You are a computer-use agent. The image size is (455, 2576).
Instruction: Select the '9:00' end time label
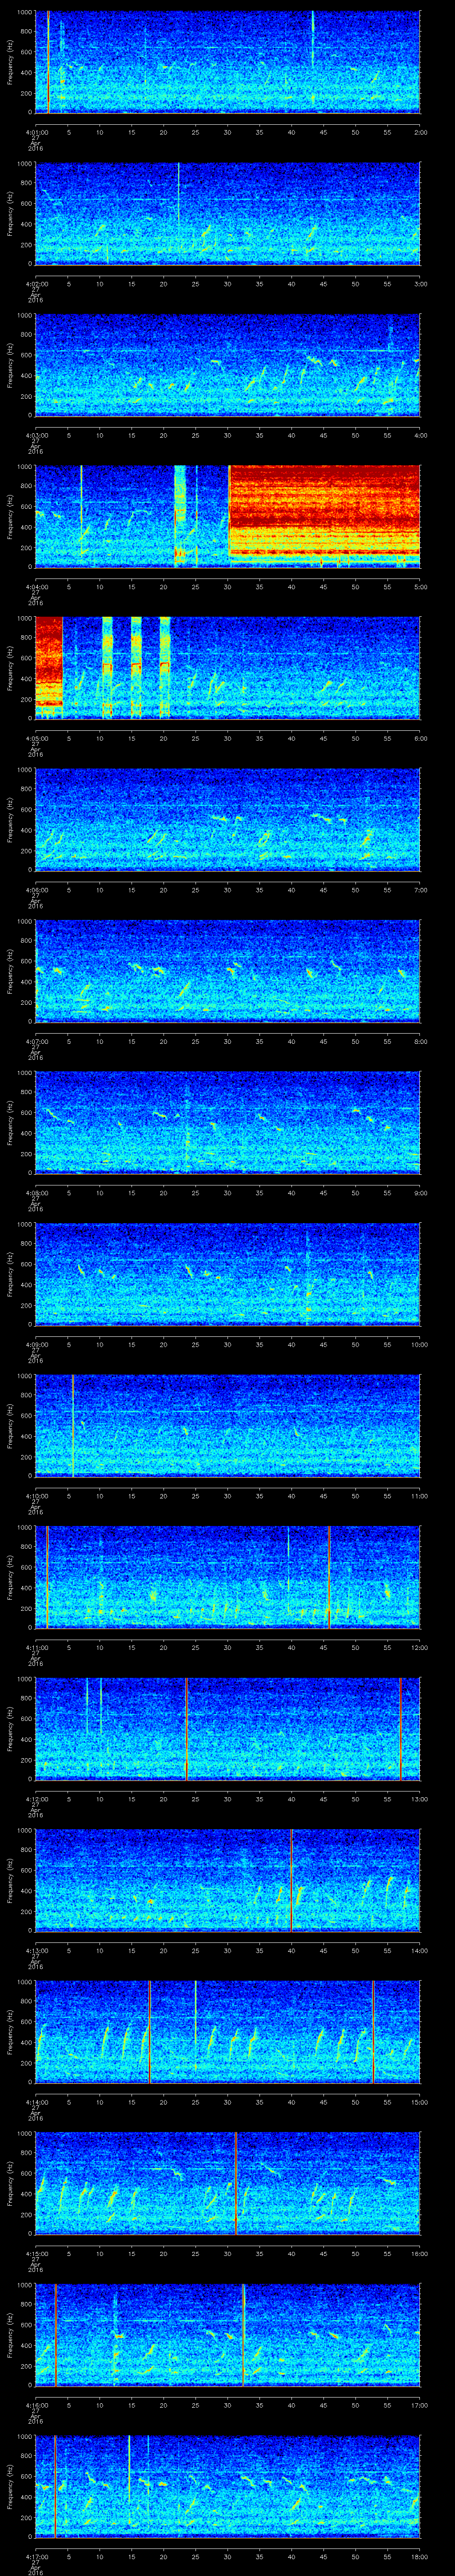coord(420,1192)
